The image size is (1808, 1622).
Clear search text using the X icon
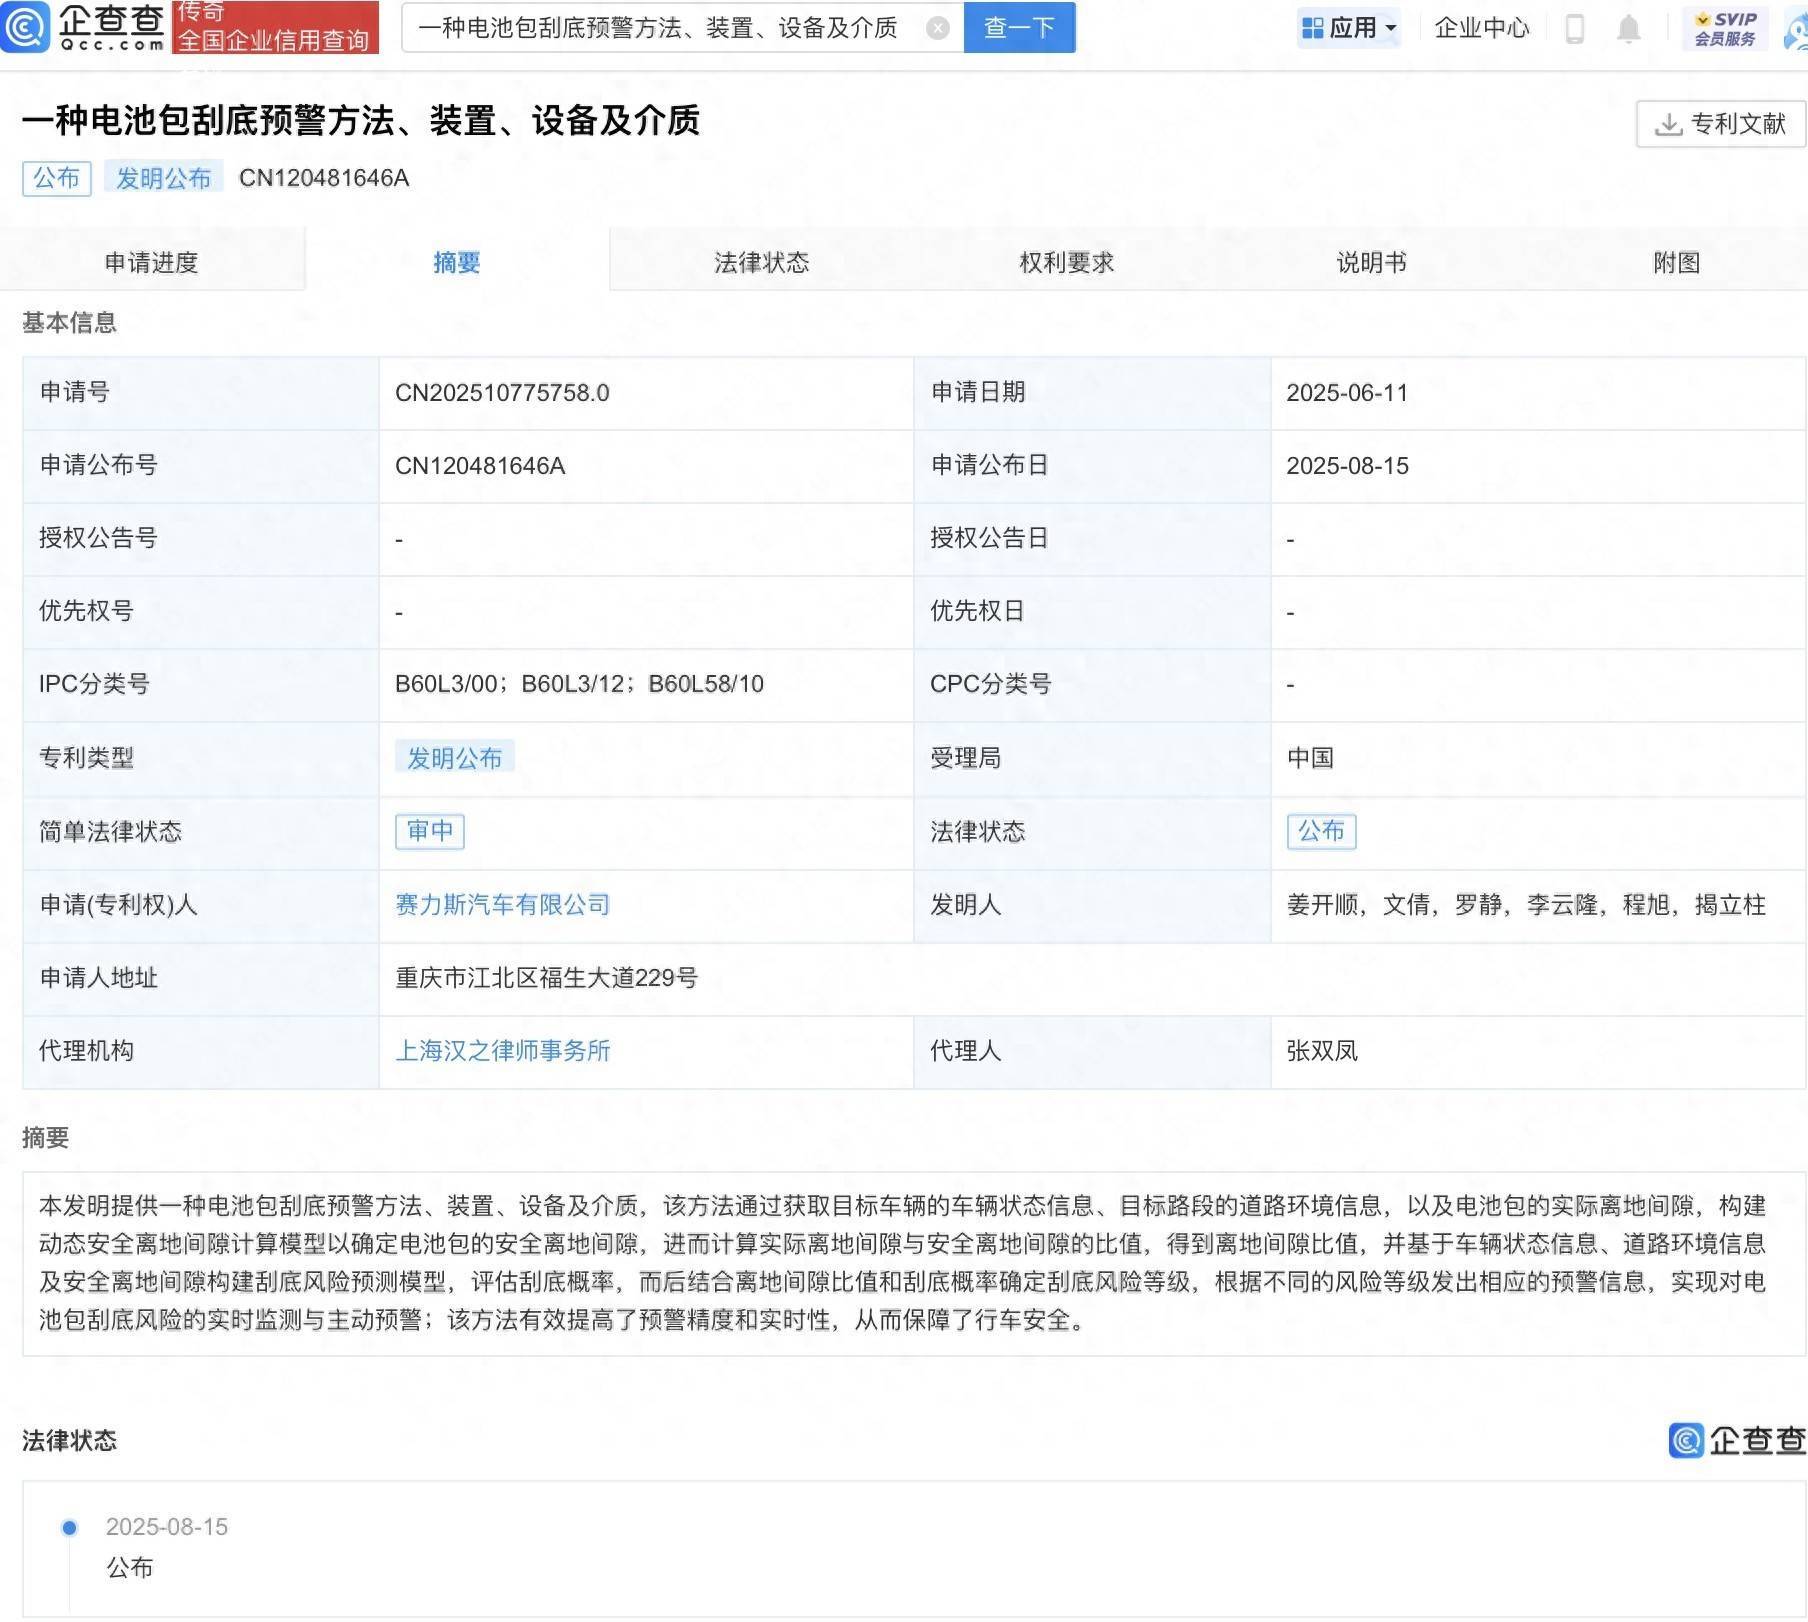(936, 28)
